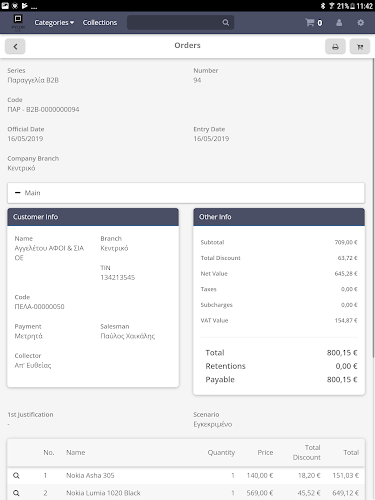The height and width of the screenshot is (500, 375).
Task: Click the Quantity column header
Action: [x=221, y=452]
